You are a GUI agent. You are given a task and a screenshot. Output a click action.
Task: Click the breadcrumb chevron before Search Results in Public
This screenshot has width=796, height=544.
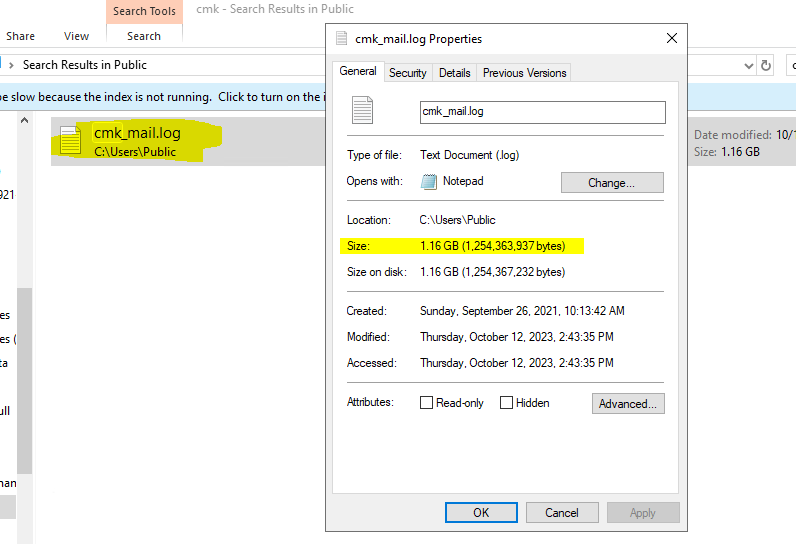coord(11,65)
